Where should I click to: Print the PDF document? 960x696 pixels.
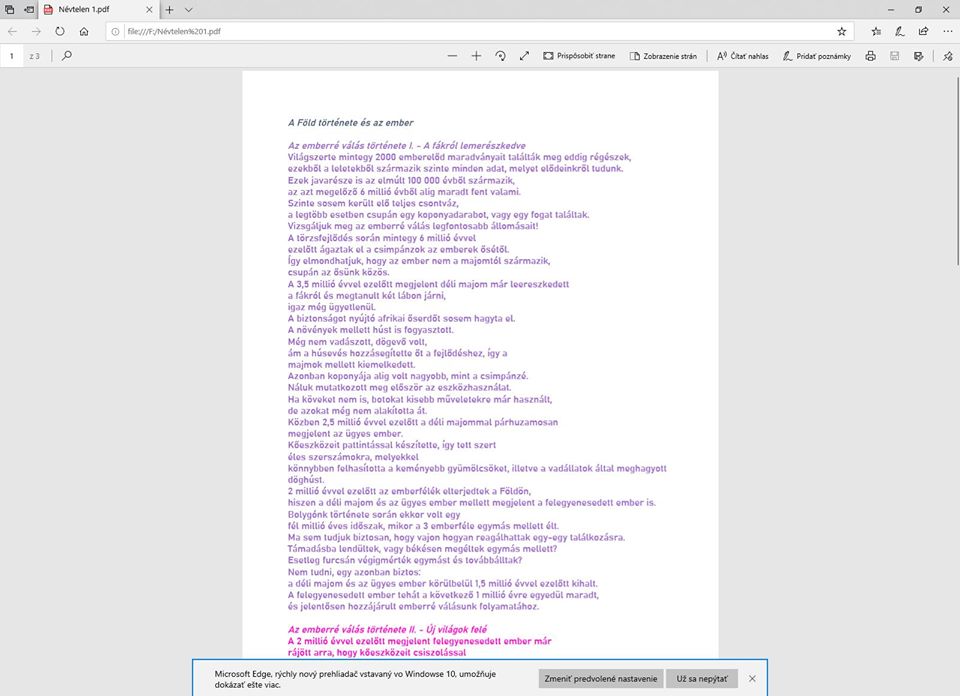coord(871,56)
